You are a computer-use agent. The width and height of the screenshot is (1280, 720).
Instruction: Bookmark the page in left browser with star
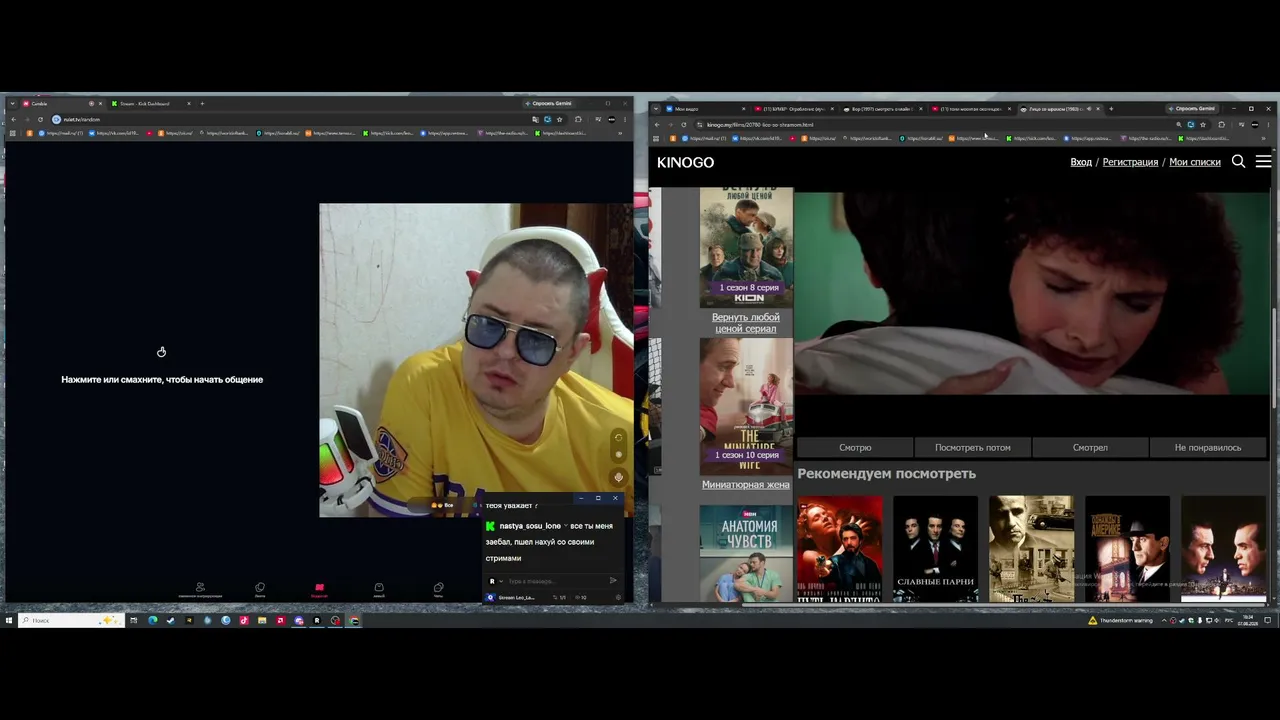tap(559, 119)
